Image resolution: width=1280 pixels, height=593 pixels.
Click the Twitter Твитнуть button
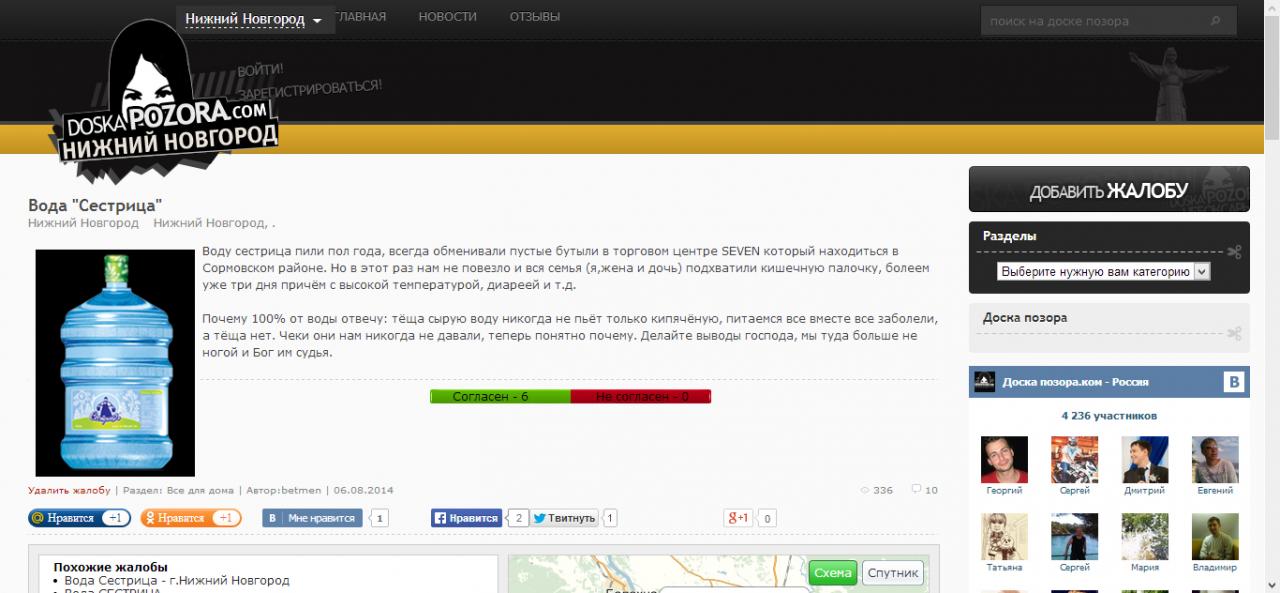click(x=564, y=518)
